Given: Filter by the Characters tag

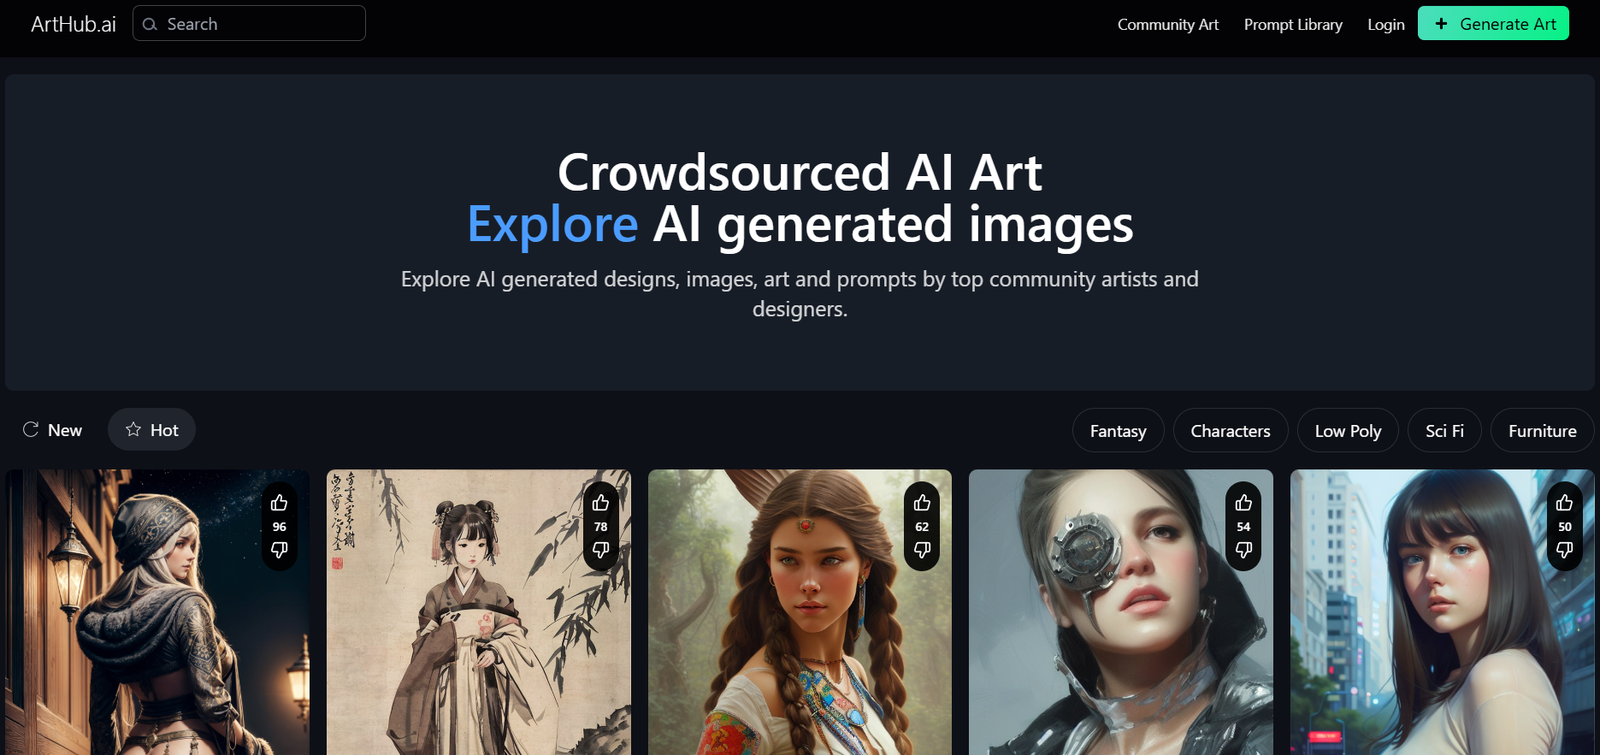Looking at the screenshot, I should 1230,431.
